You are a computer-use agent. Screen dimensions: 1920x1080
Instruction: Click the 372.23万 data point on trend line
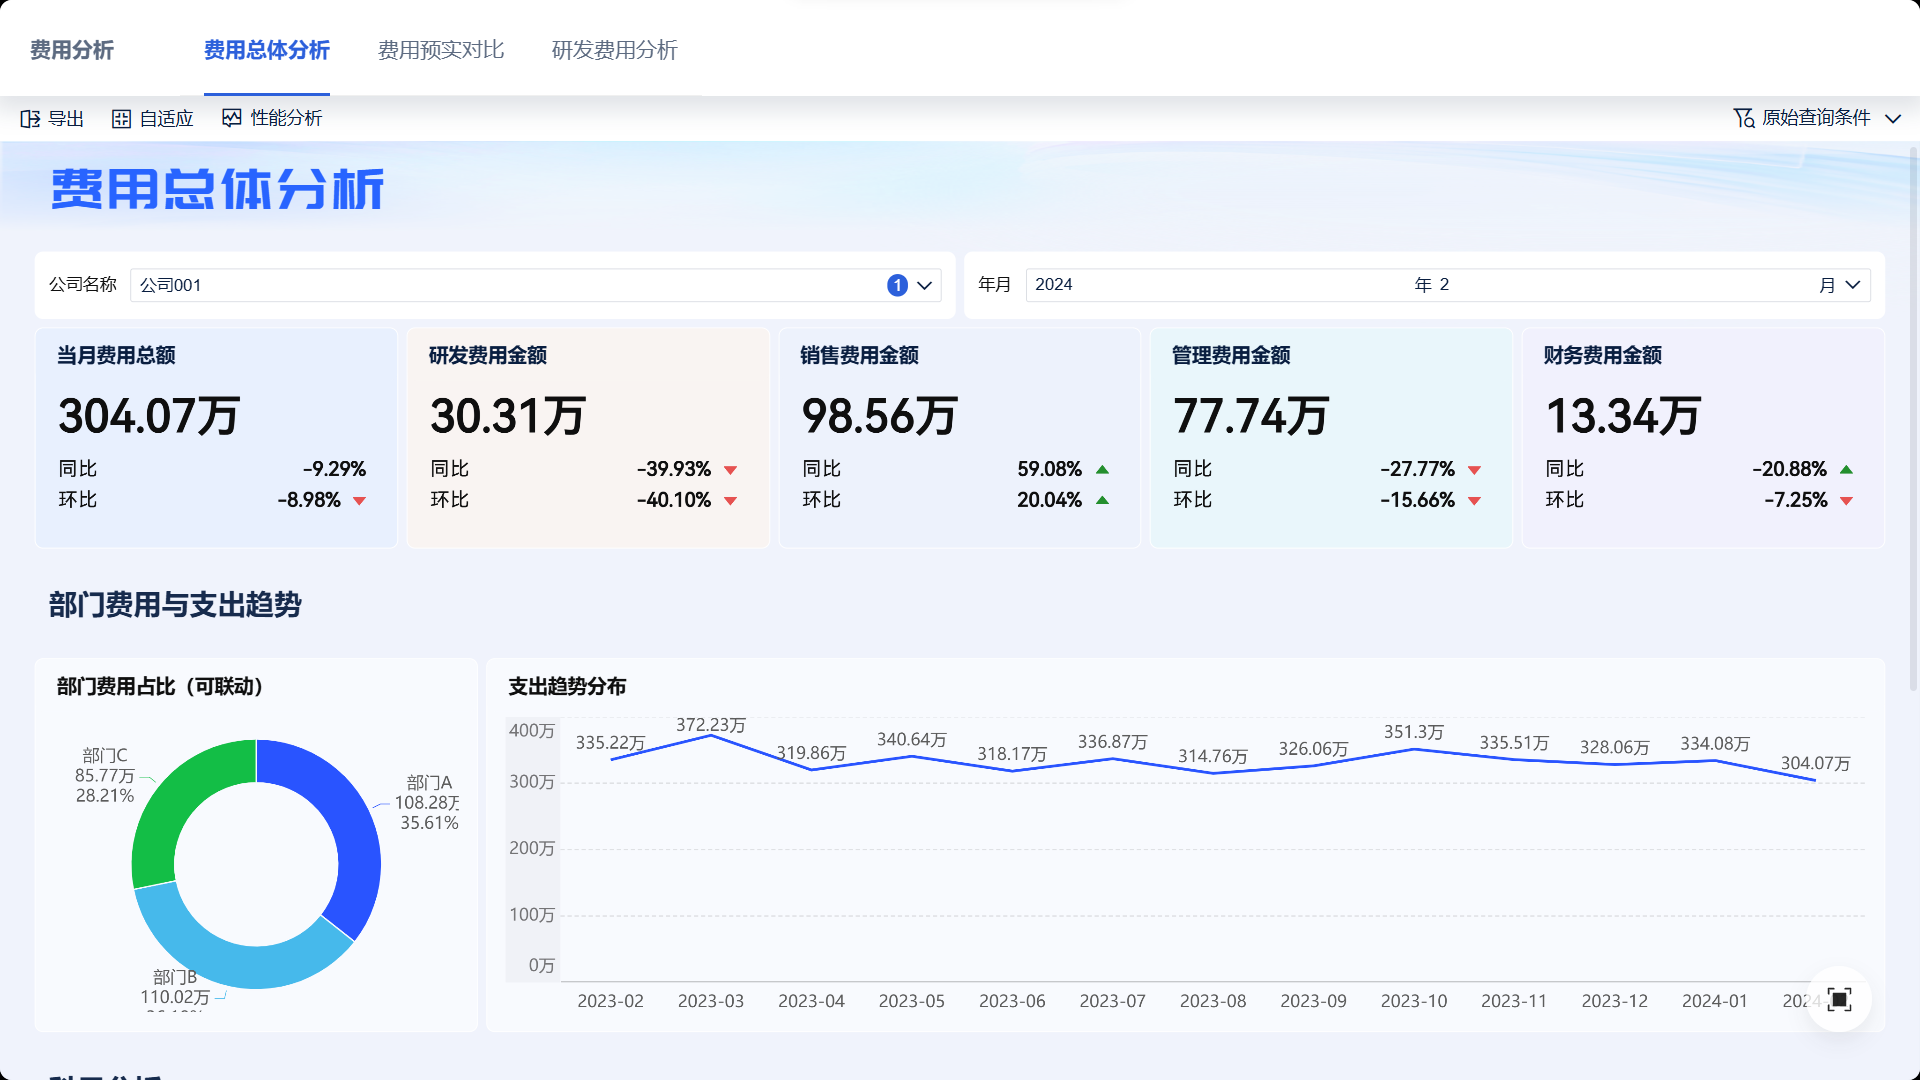[x=711, y=736]
